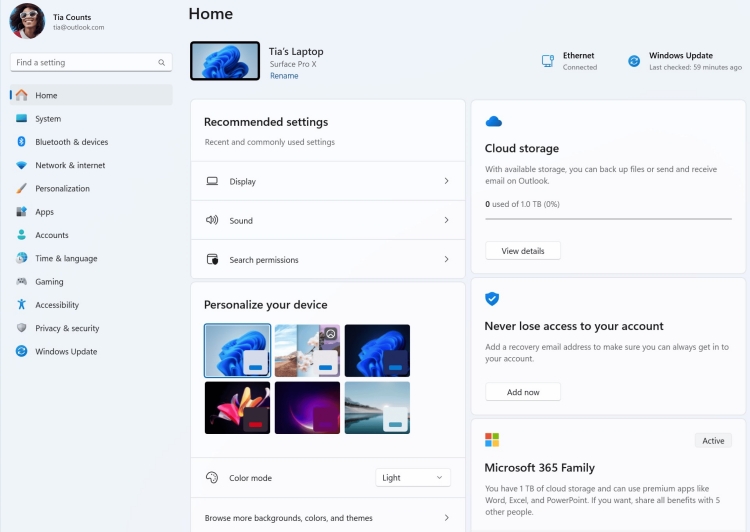
Task: Click Windows Update last checked status
Action: coord(695,67)
